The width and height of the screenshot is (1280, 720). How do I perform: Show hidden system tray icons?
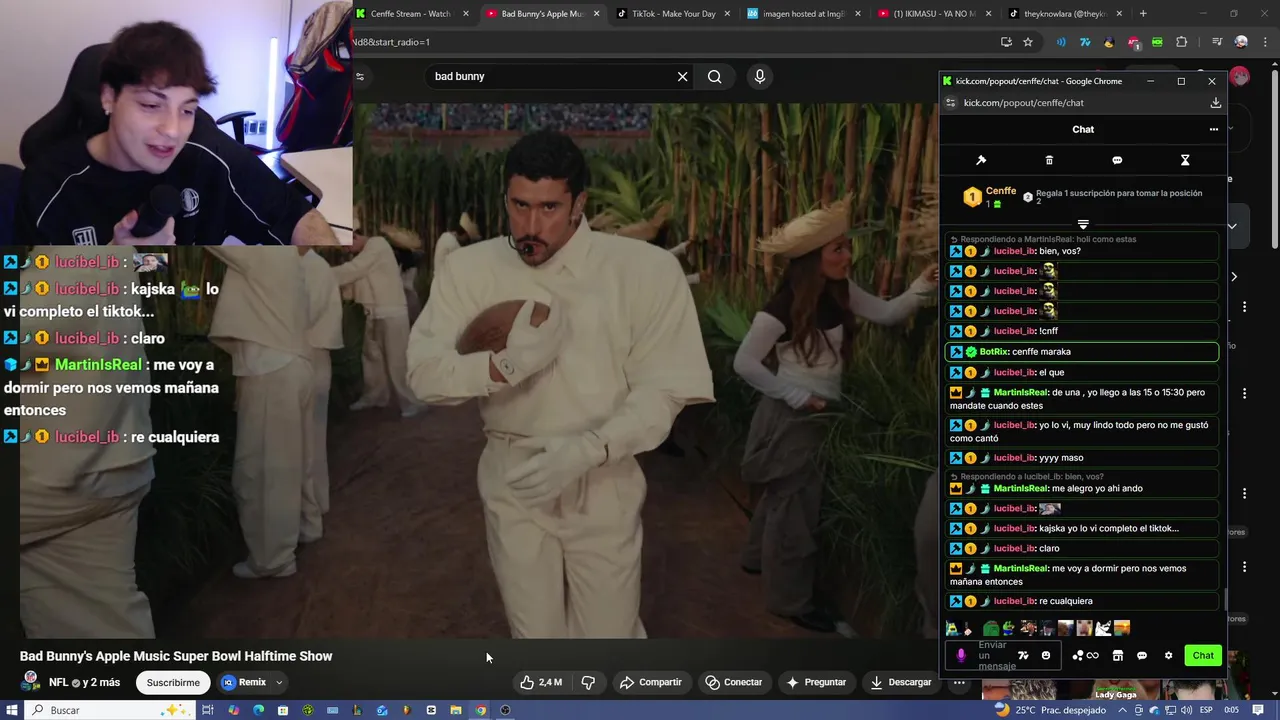click(1124, 710)
